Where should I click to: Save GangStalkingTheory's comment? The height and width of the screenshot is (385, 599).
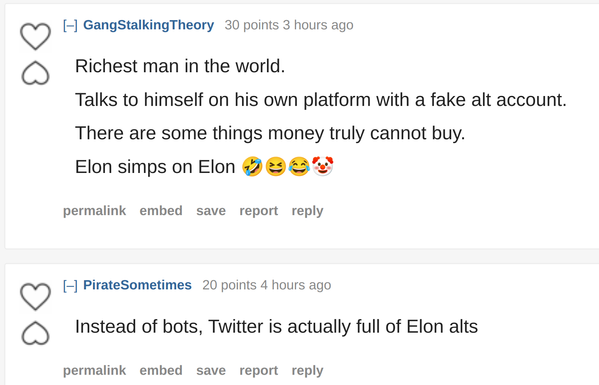coord(211,211)
